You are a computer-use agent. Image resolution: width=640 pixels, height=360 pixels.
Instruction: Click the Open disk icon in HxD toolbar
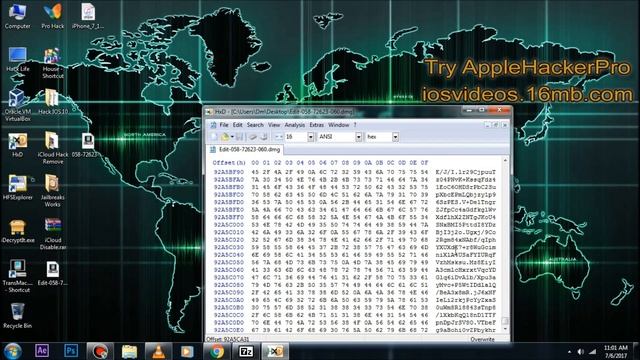coord(253,137)
